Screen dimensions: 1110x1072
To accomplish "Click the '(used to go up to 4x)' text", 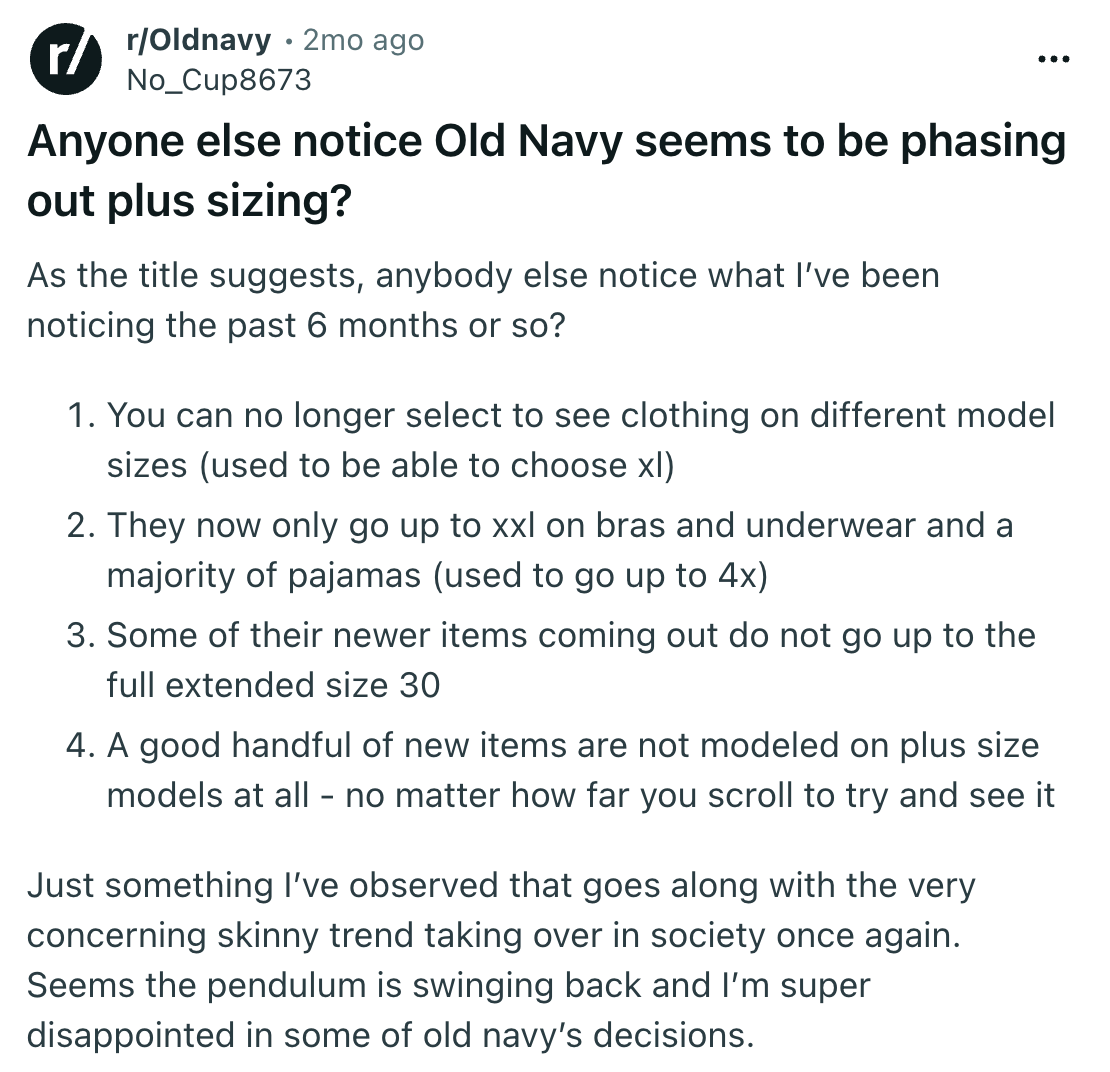I will tap(600, 577).
